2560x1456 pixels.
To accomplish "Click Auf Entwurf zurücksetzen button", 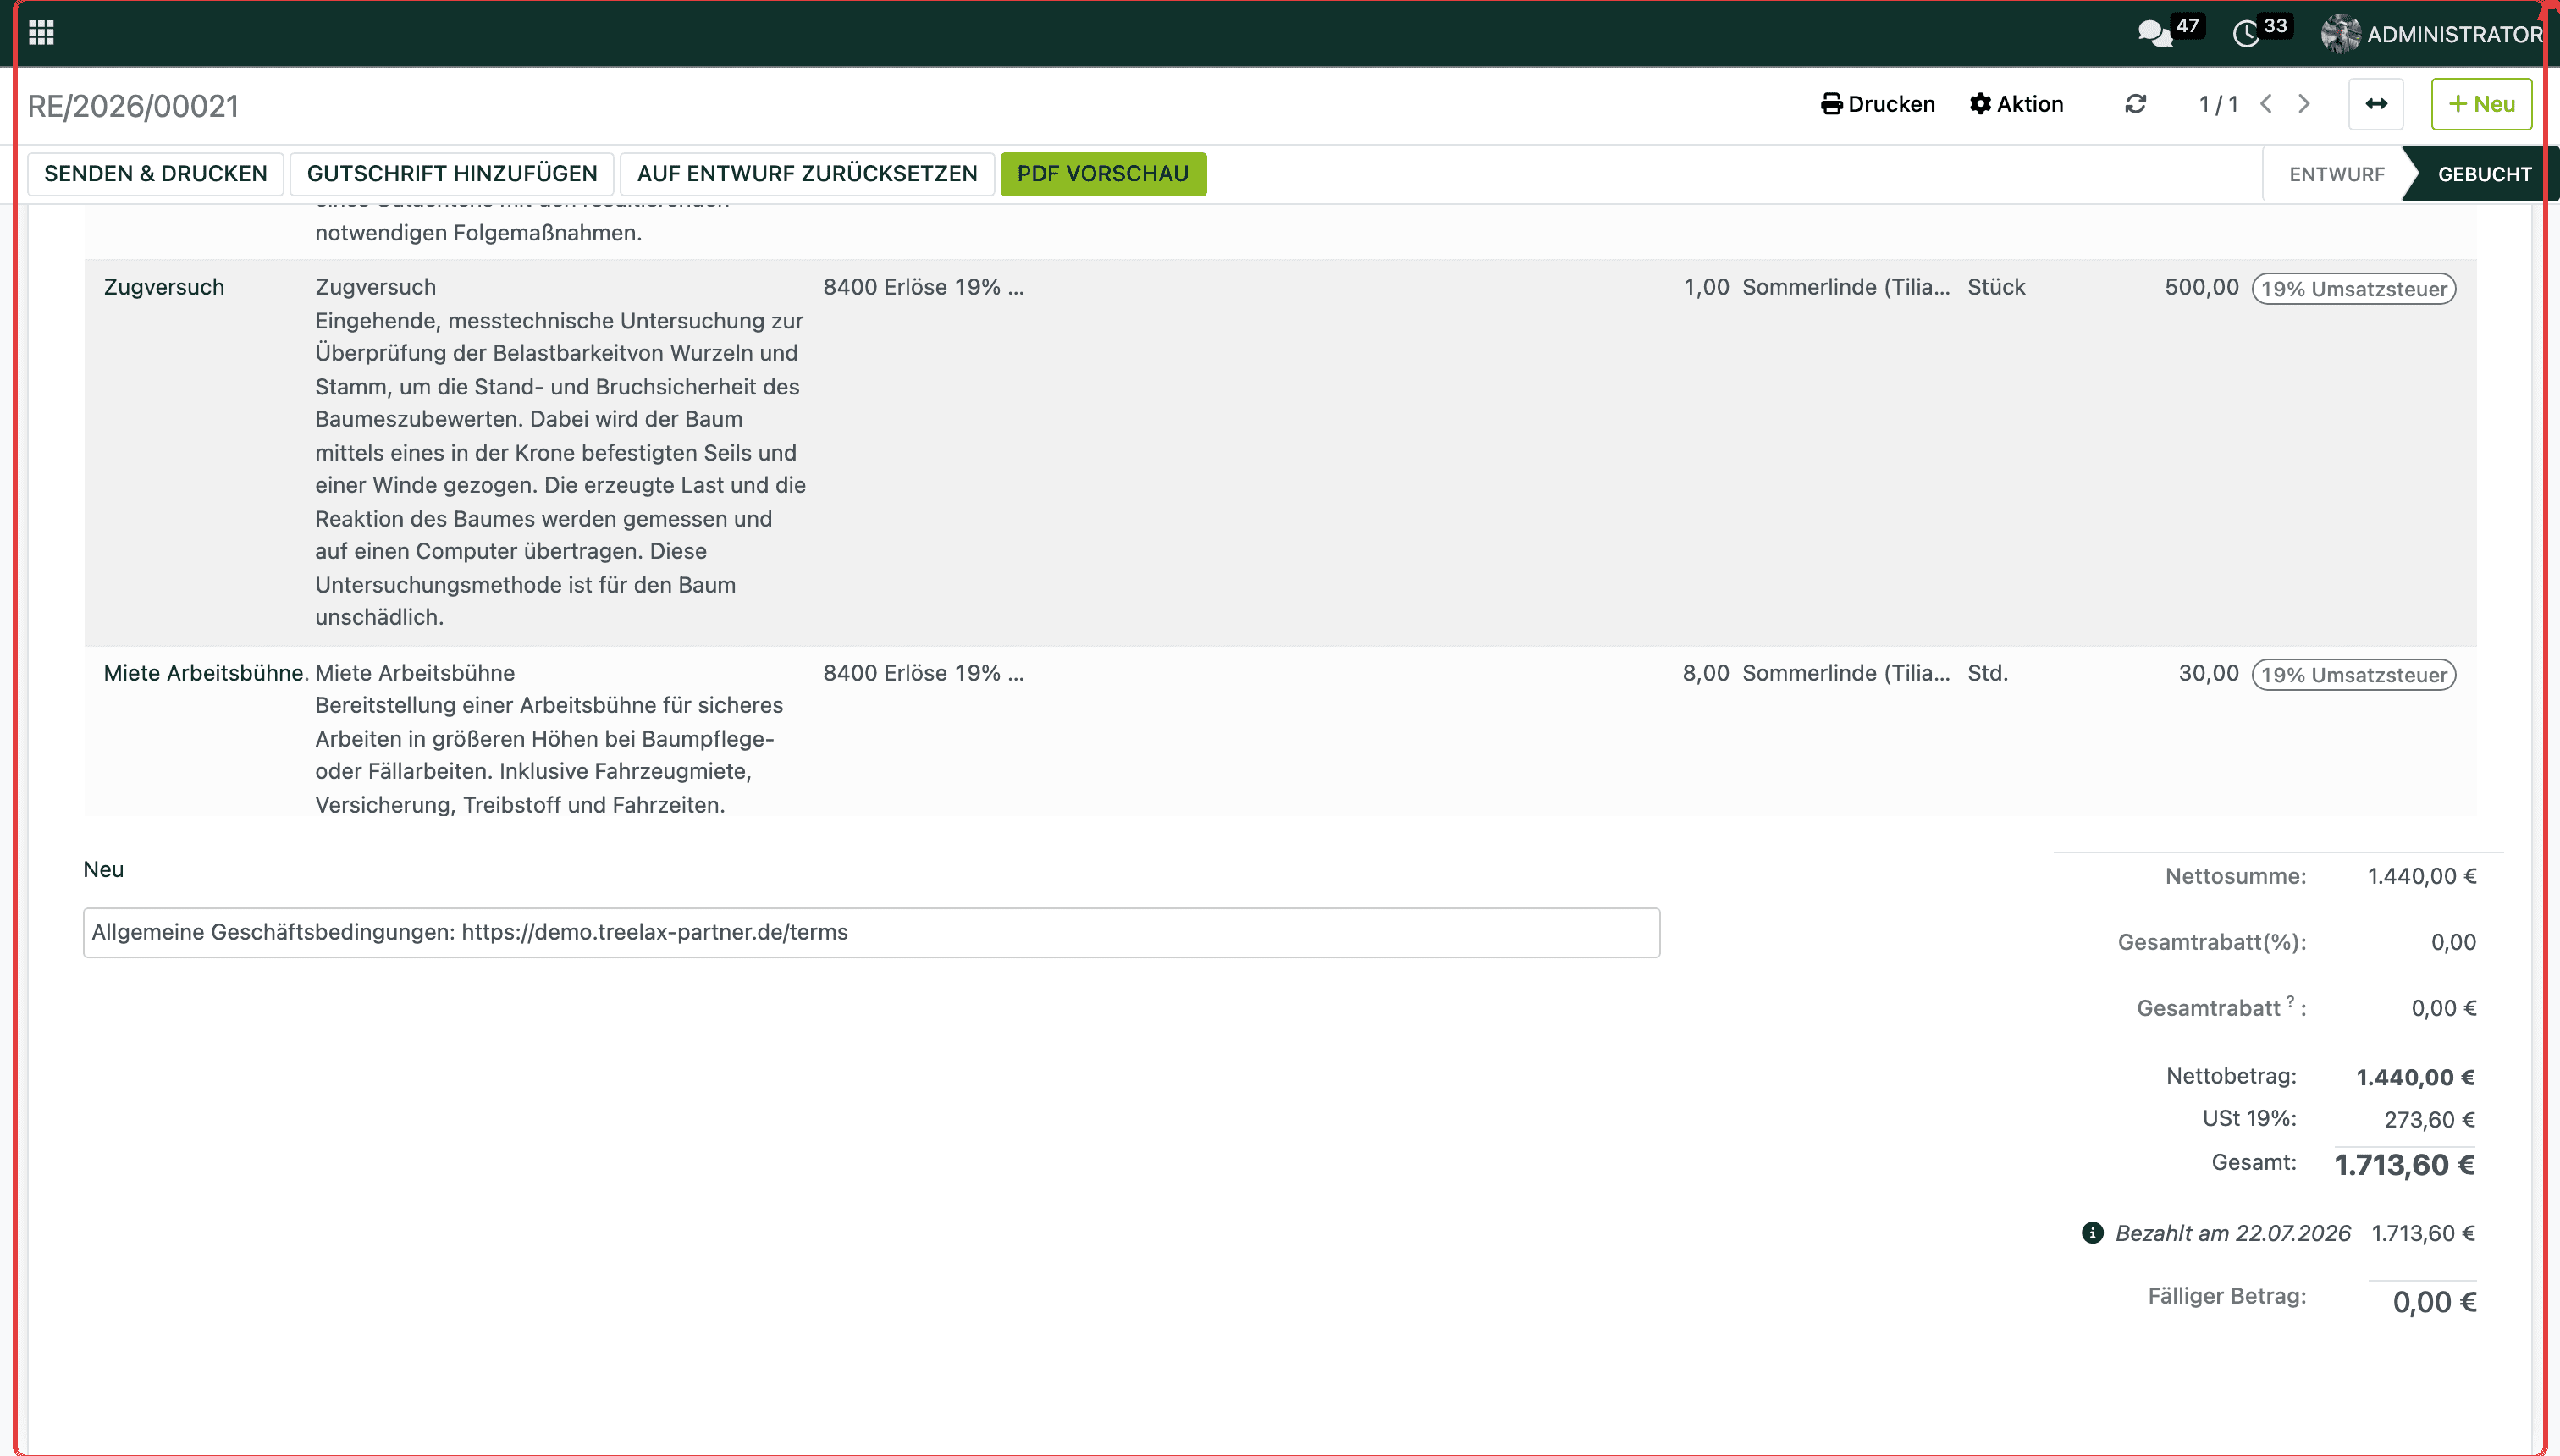I will pos(807,174).
